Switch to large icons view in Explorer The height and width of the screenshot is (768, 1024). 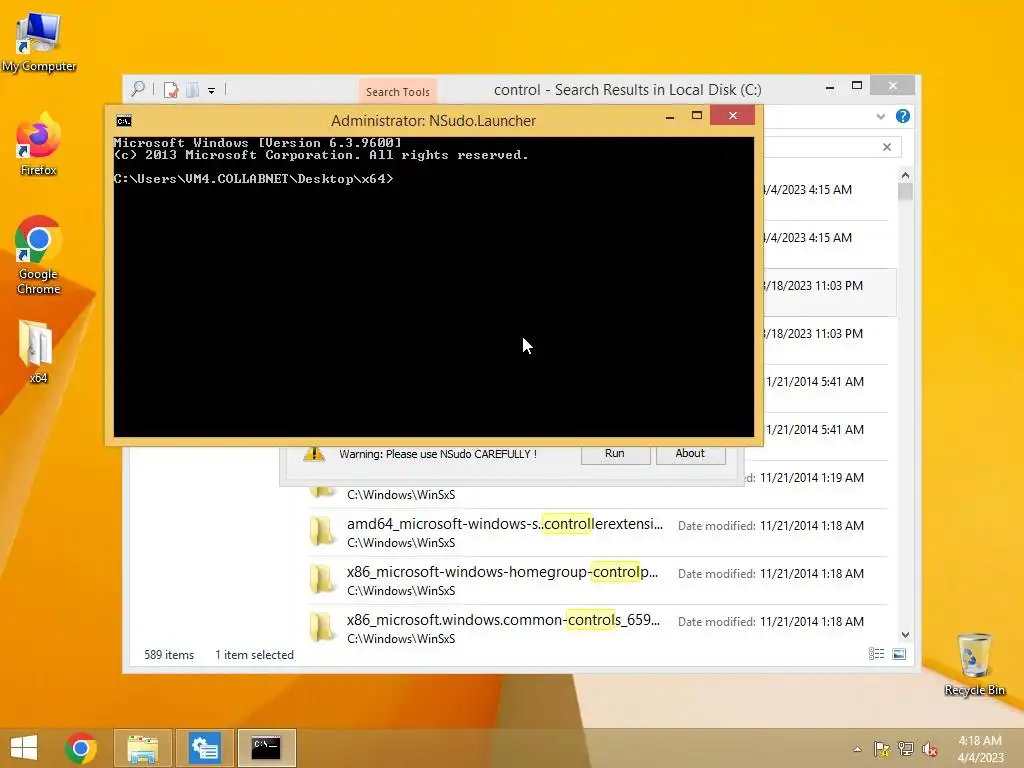[899, 654]
